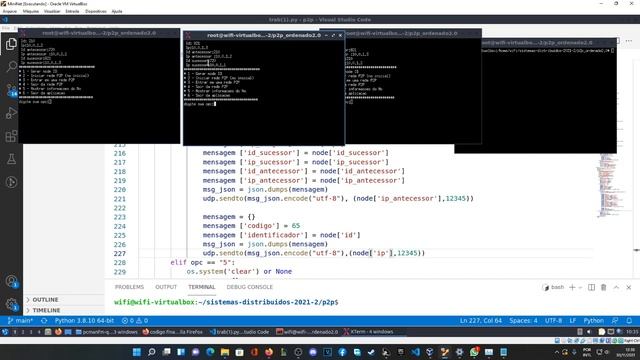Screen dimensions: 640x360
Task: Change language mode Python in status bar
Action: tap(593, 321)
